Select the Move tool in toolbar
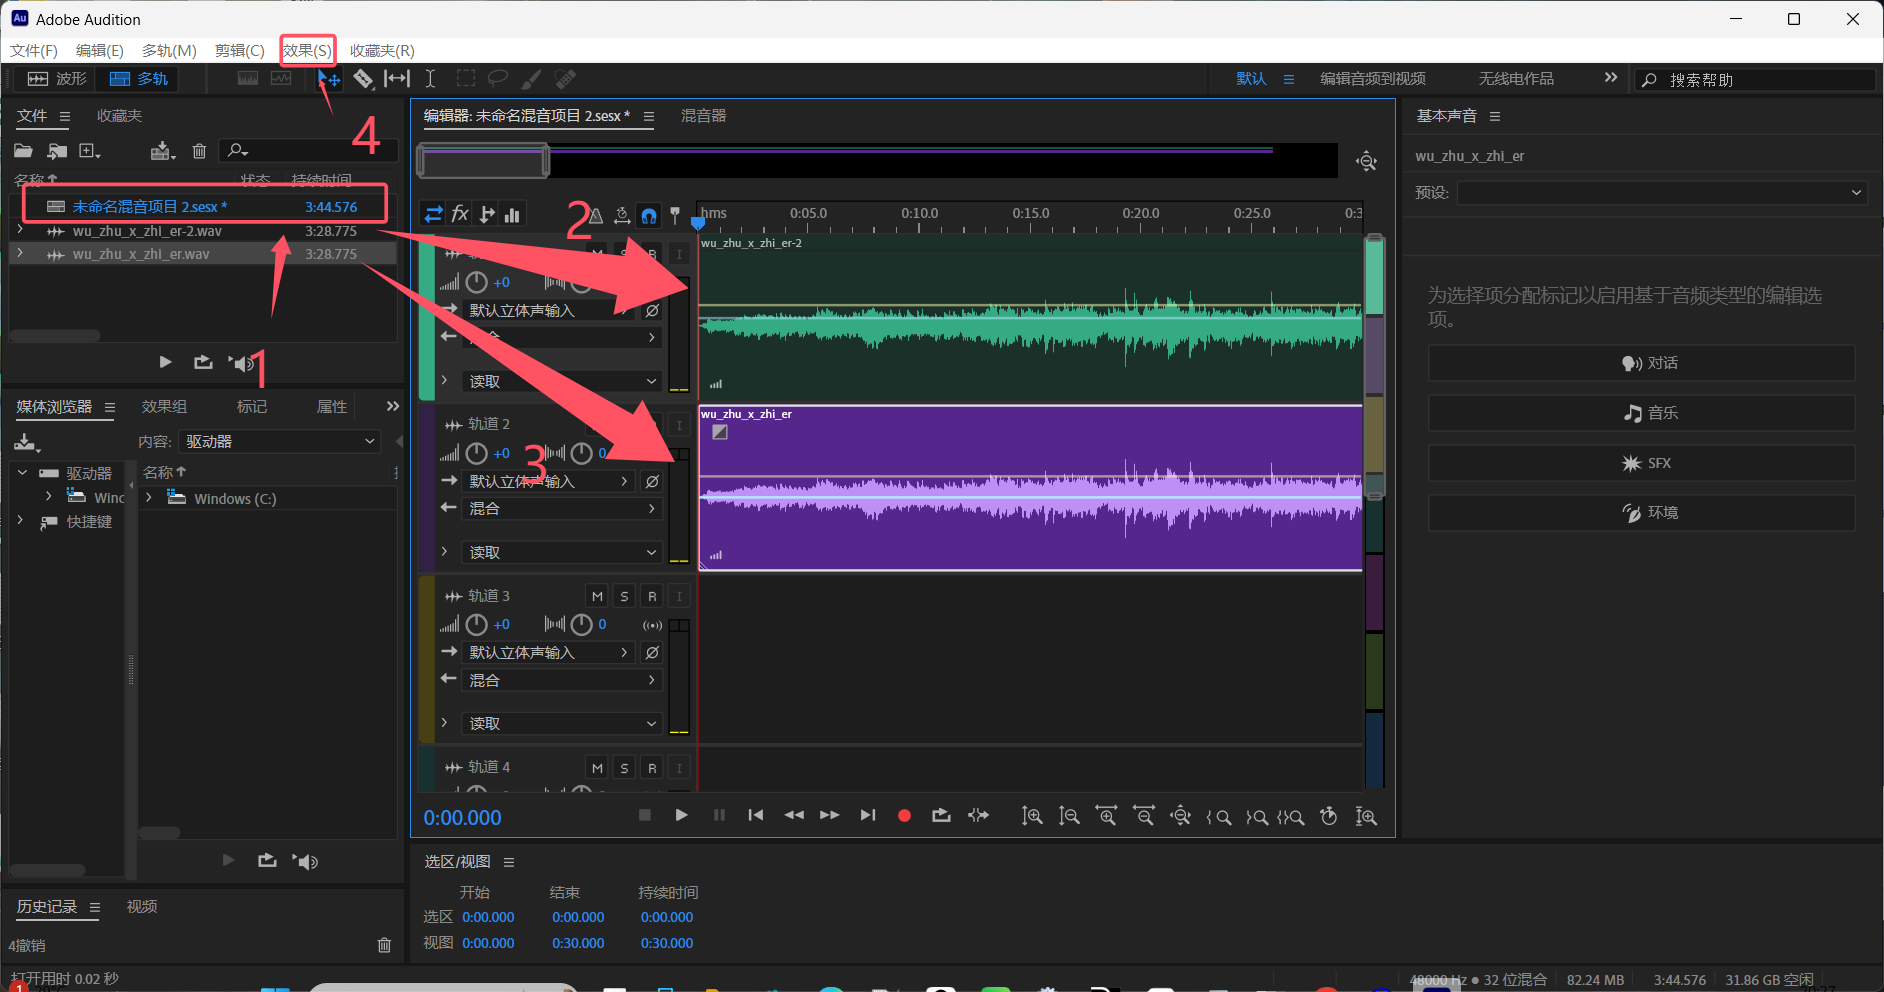This screenshot has height=992, width=1884. [x=329, y=79]
